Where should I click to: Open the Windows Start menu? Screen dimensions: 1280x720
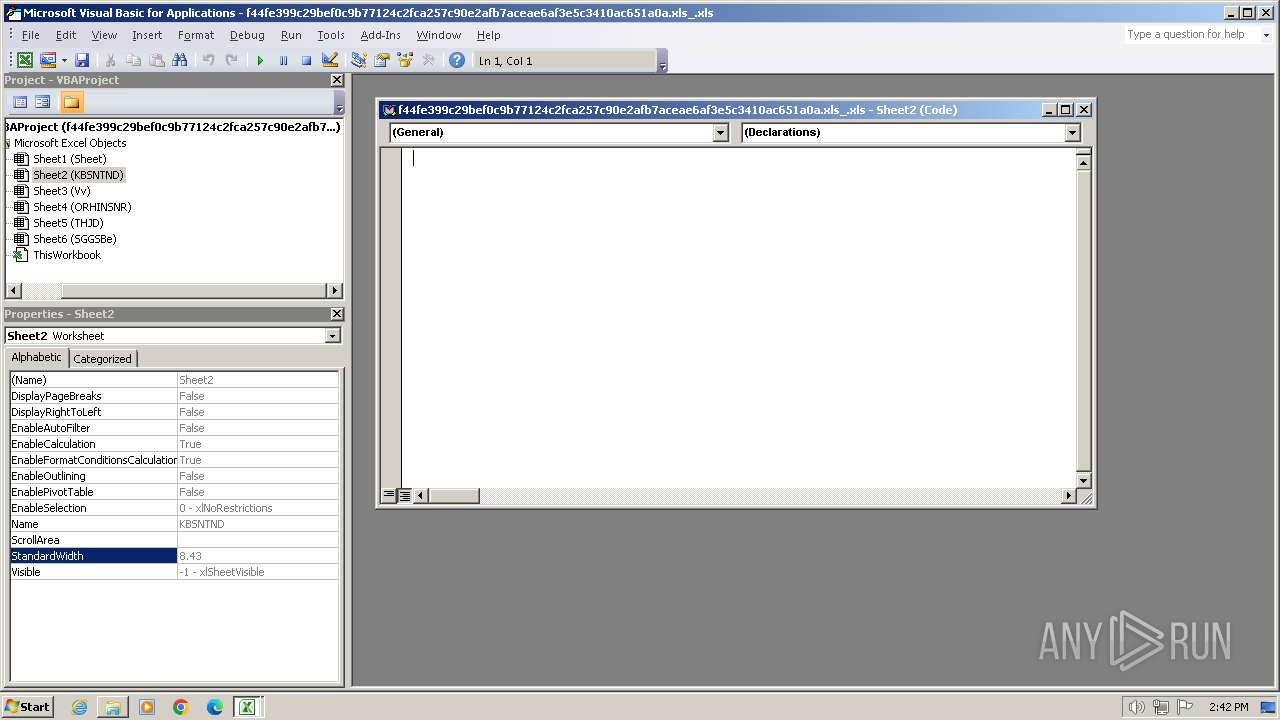tap(28, 706)
